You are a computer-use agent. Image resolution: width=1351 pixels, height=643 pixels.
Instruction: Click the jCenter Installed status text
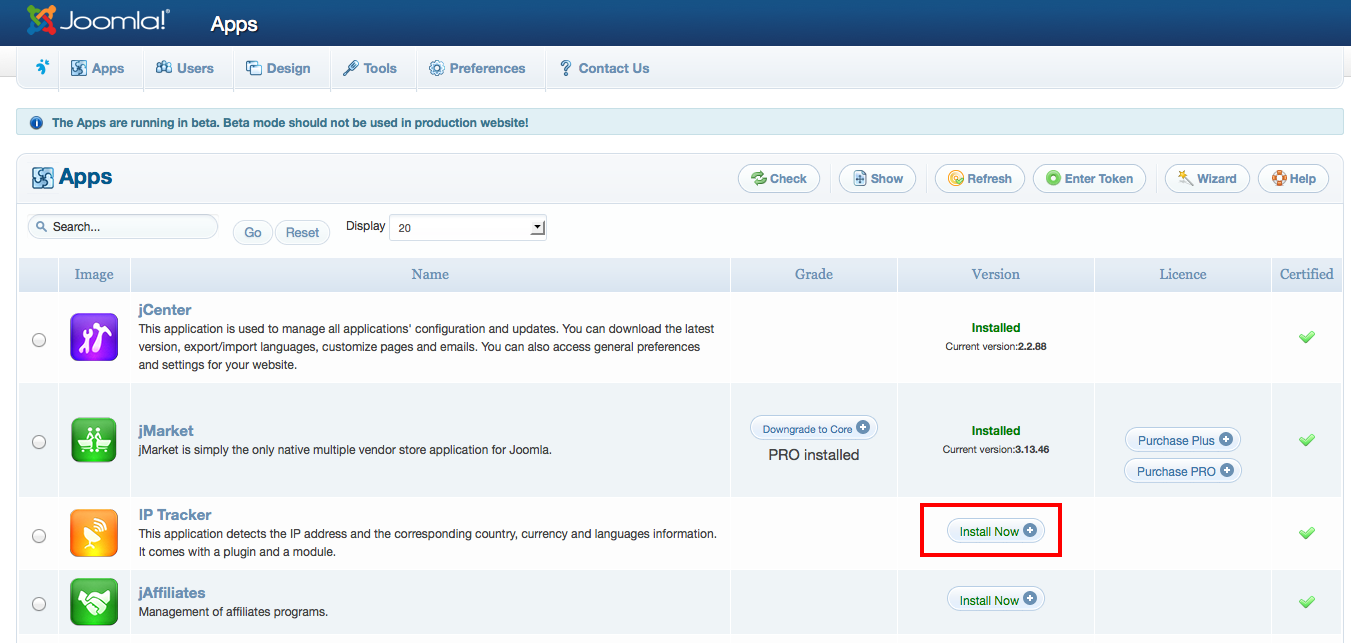click(996, 328)
